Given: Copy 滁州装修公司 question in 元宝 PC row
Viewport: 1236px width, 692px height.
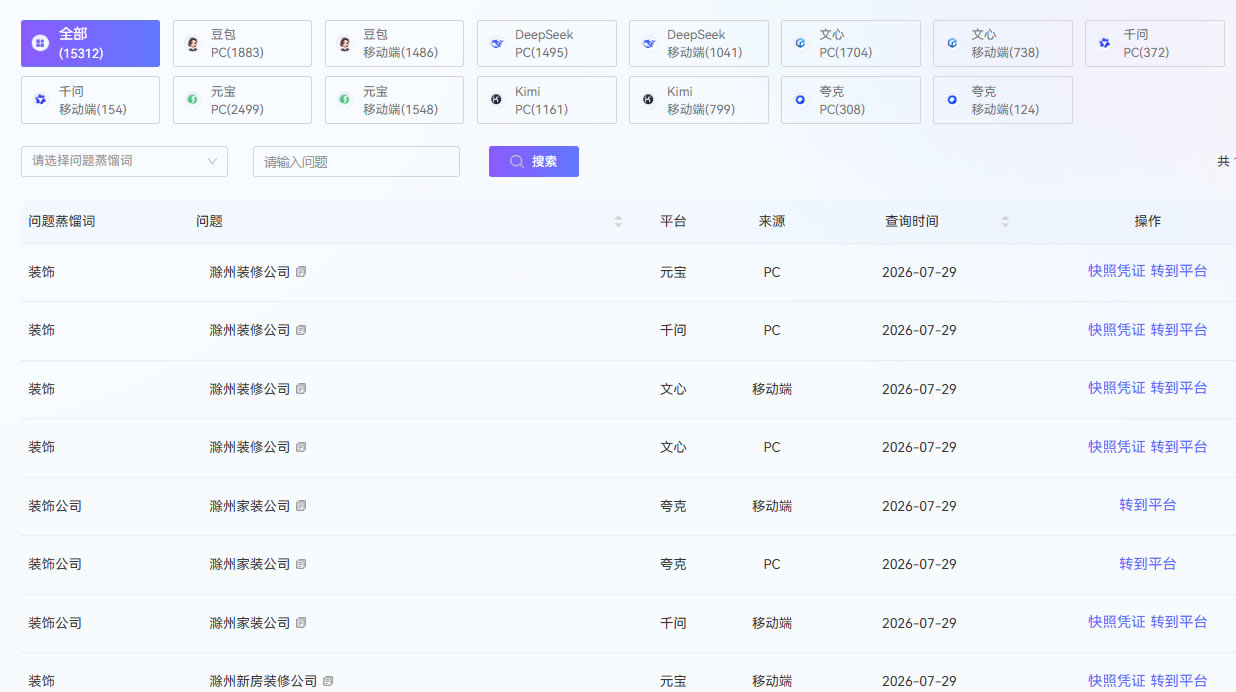Looking at the screenshot, I should coord(301,272).
